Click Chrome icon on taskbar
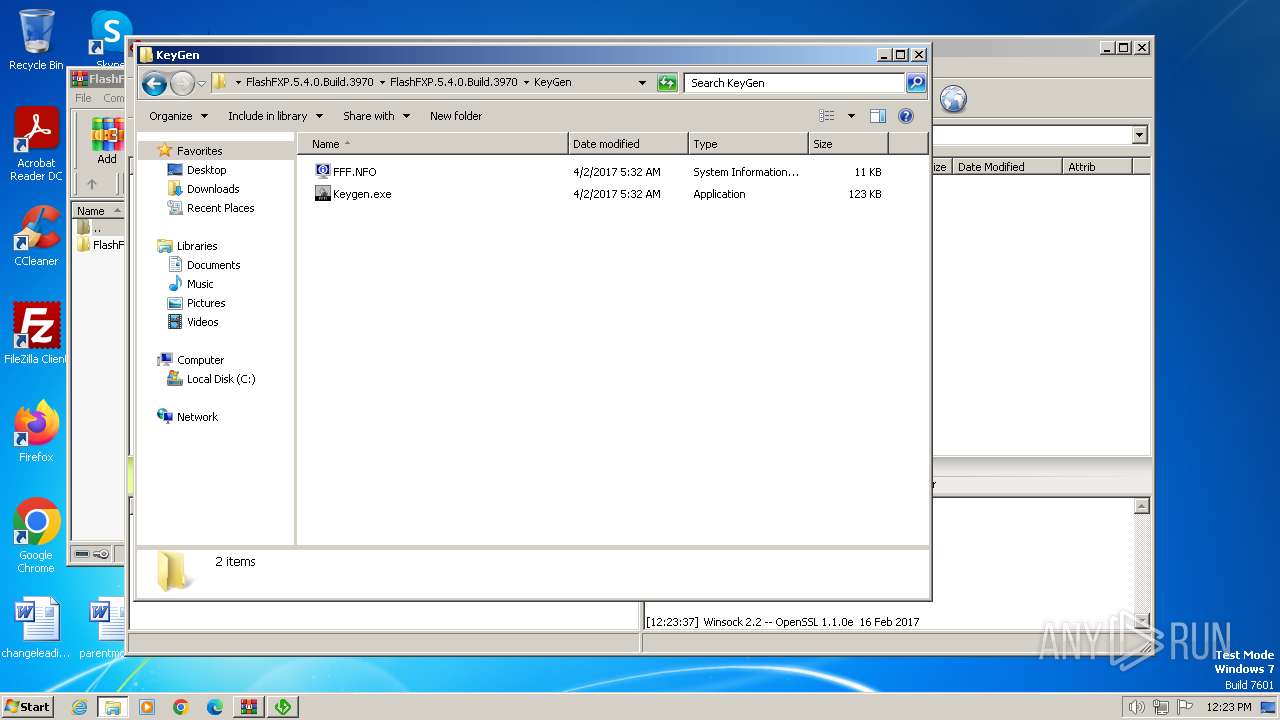This screenshot has width=1280, height=720. click(x=181, y=707)
